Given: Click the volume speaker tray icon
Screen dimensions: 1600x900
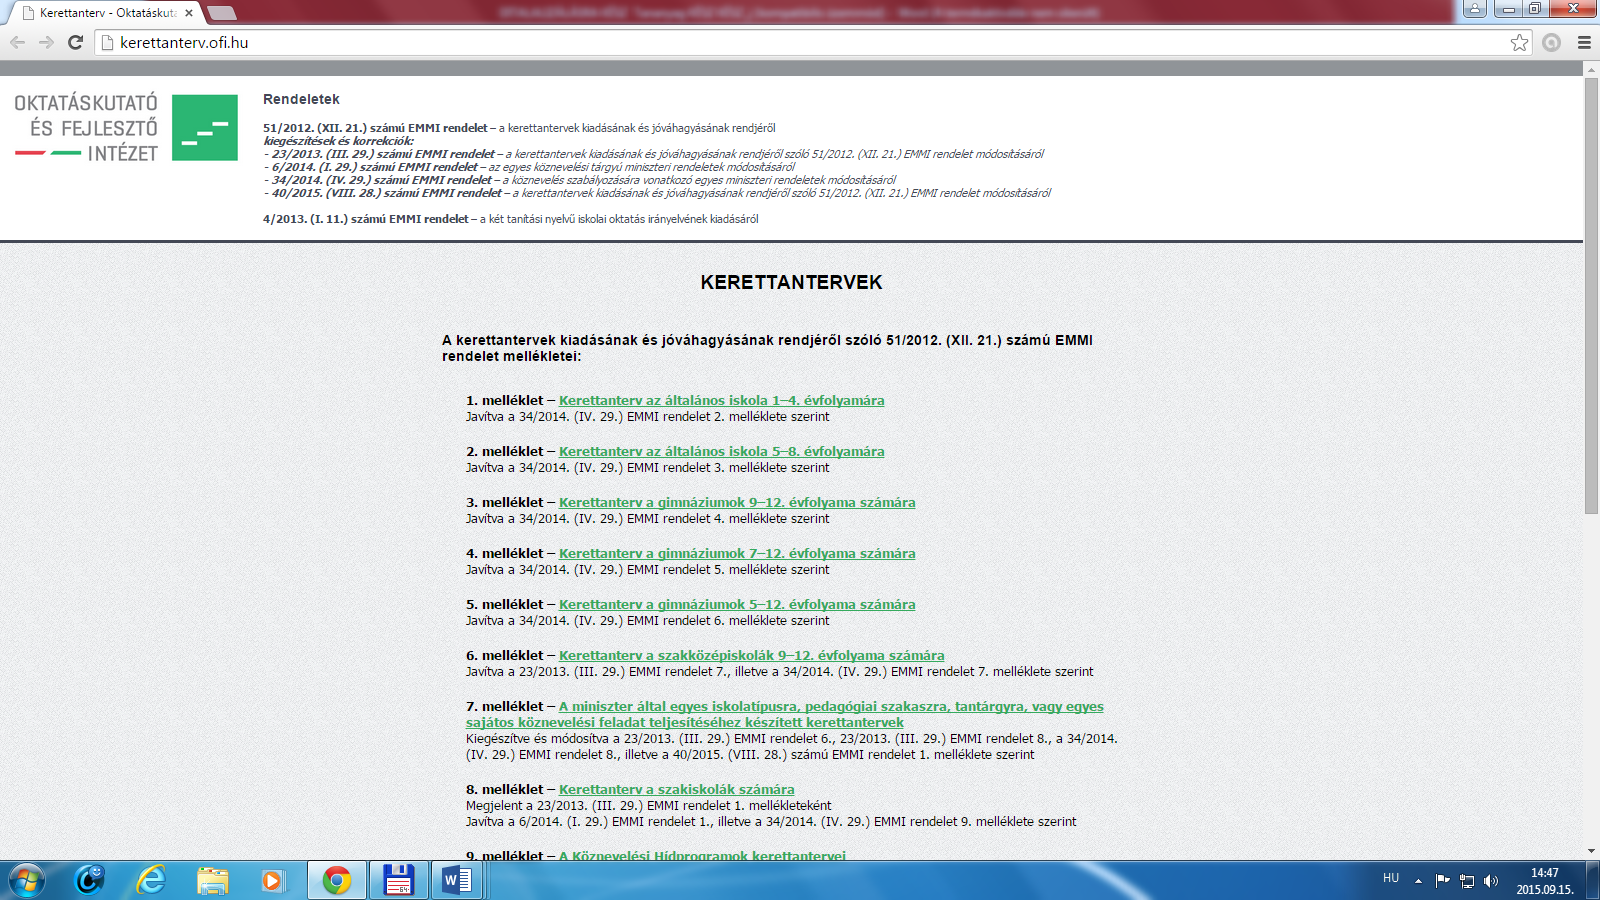Looking at the screenshot, I should point(1491,881).
